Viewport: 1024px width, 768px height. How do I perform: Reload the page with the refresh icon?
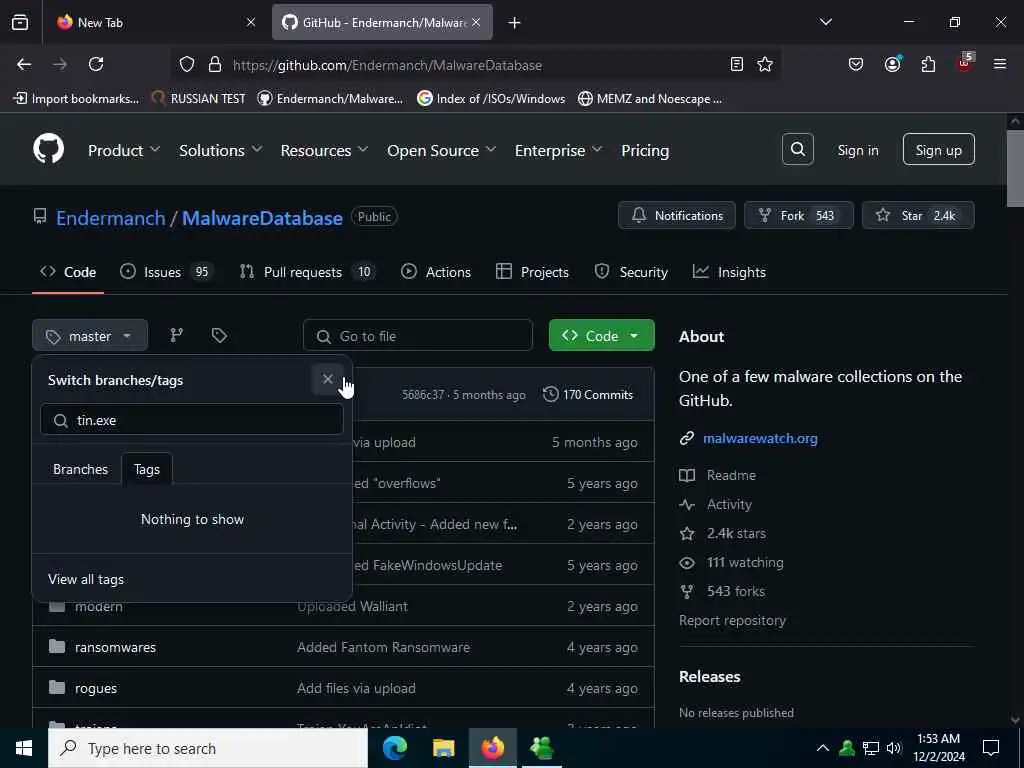pos(96,64)
